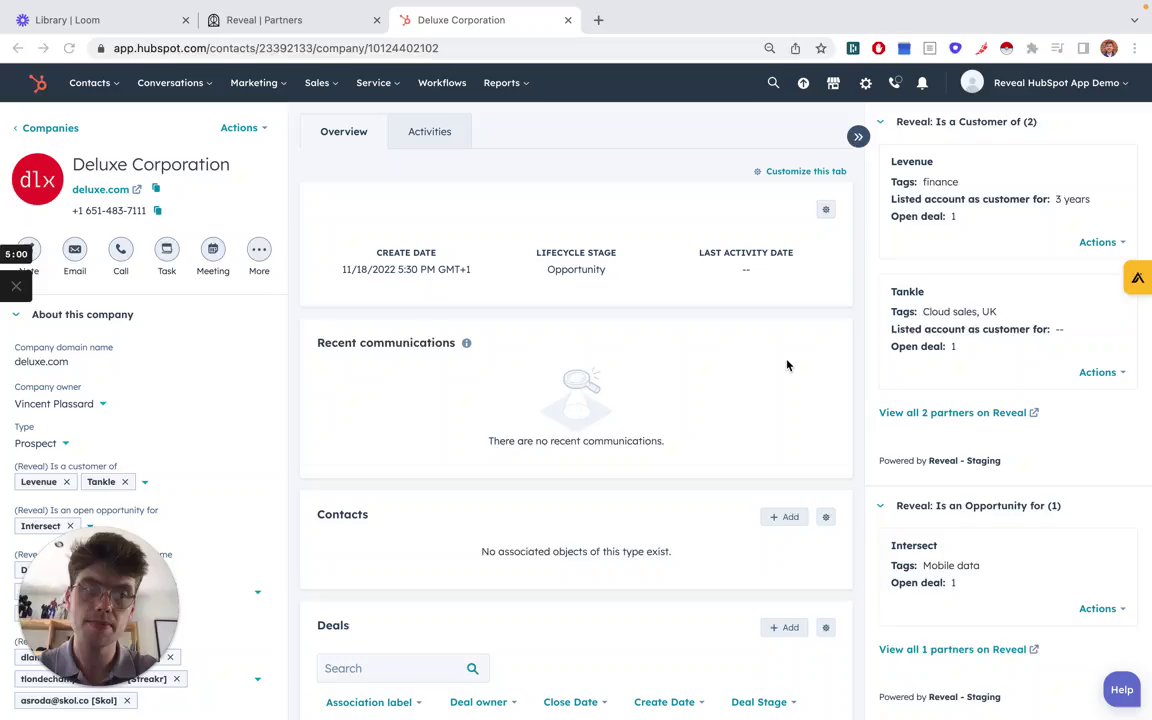Open the deluxe.com website link
Screen dimensions: 1152x720
pyautogui.click(x=107, y=190)
